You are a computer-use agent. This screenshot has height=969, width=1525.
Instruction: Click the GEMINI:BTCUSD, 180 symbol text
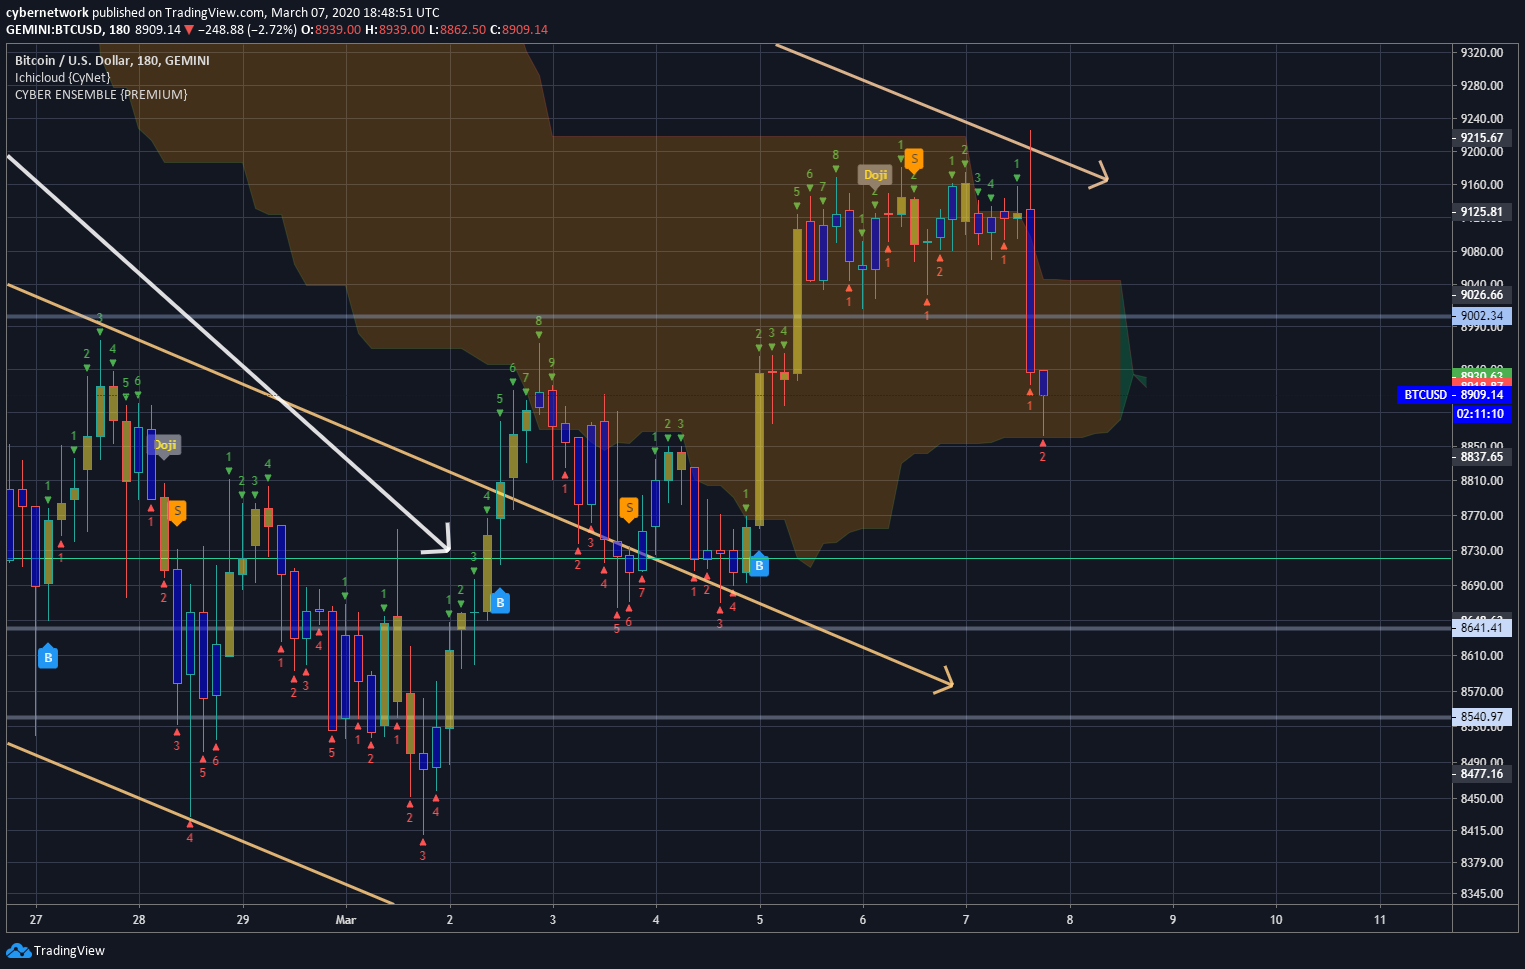[68, 30]
